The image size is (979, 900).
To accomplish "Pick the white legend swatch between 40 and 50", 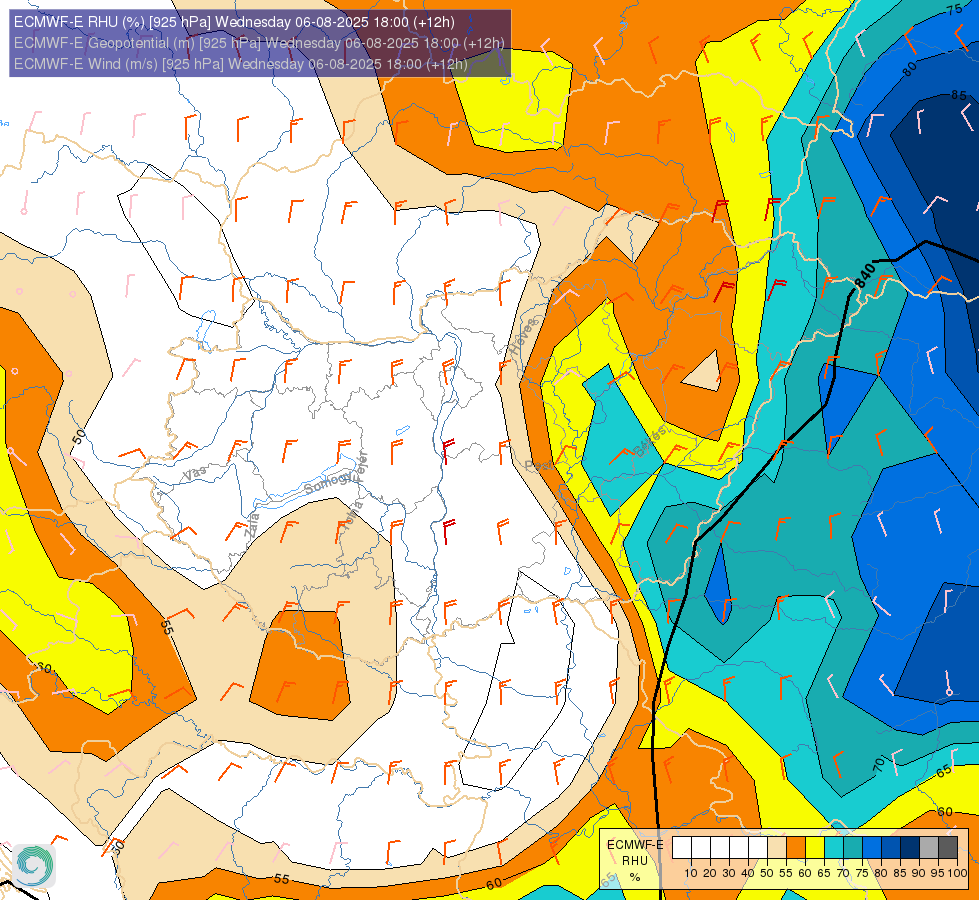I will pos(758,848).
